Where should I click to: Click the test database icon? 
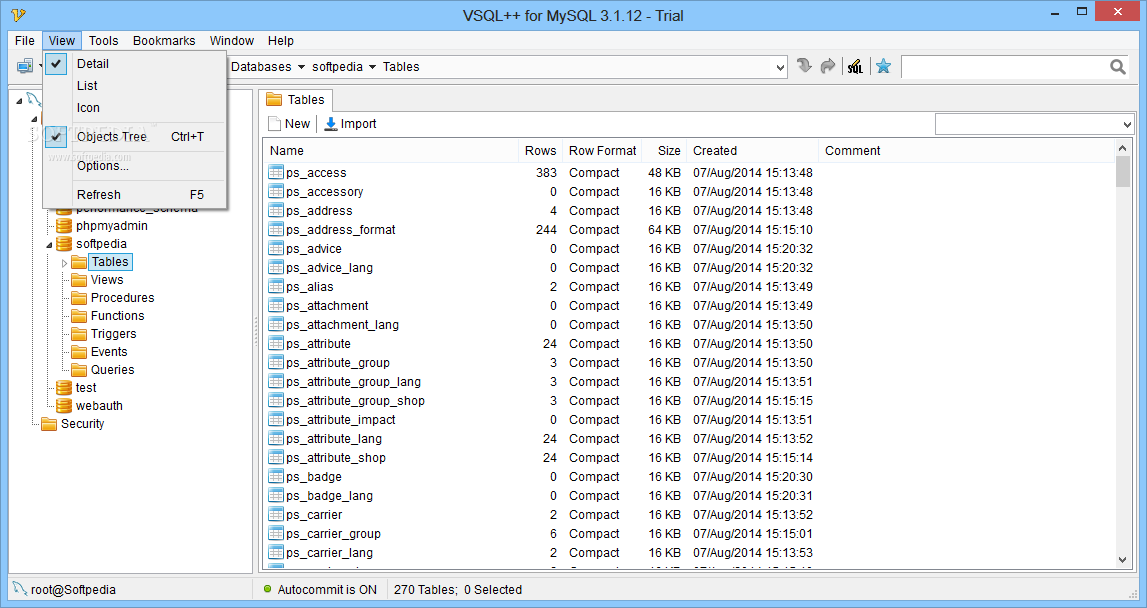[x=64, y=388]
